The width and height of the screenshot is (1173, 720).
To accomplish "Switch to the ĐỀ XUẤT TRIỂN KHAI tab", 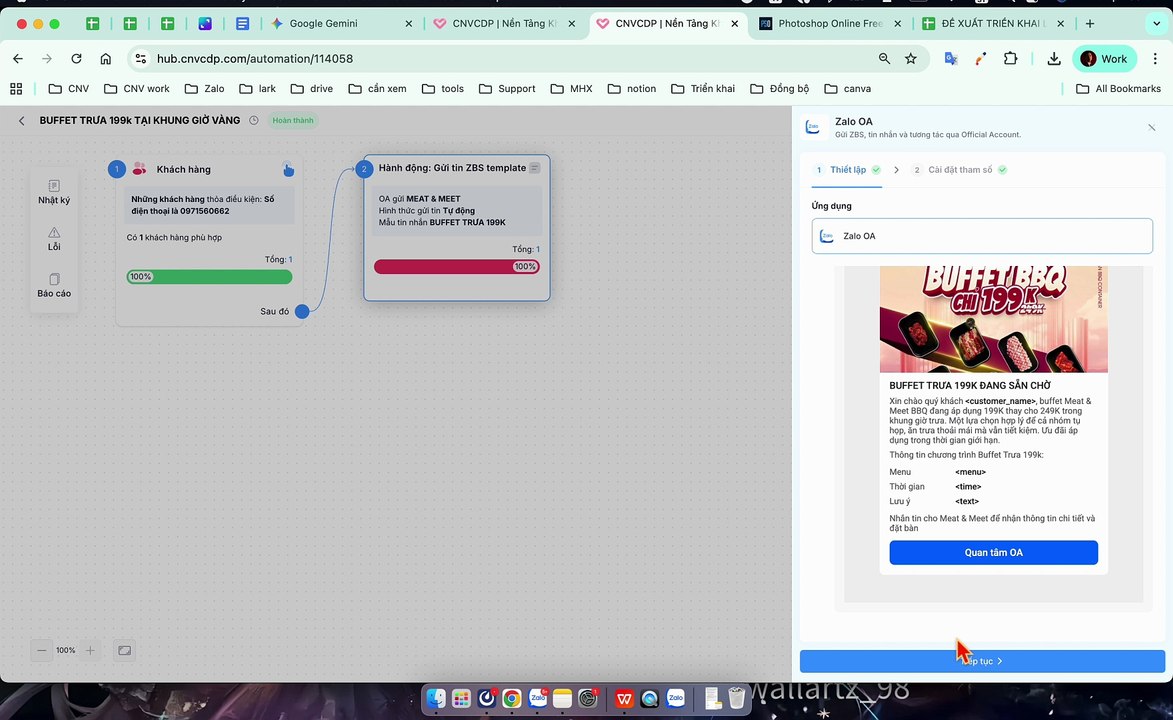I will [x=993, y=23].
